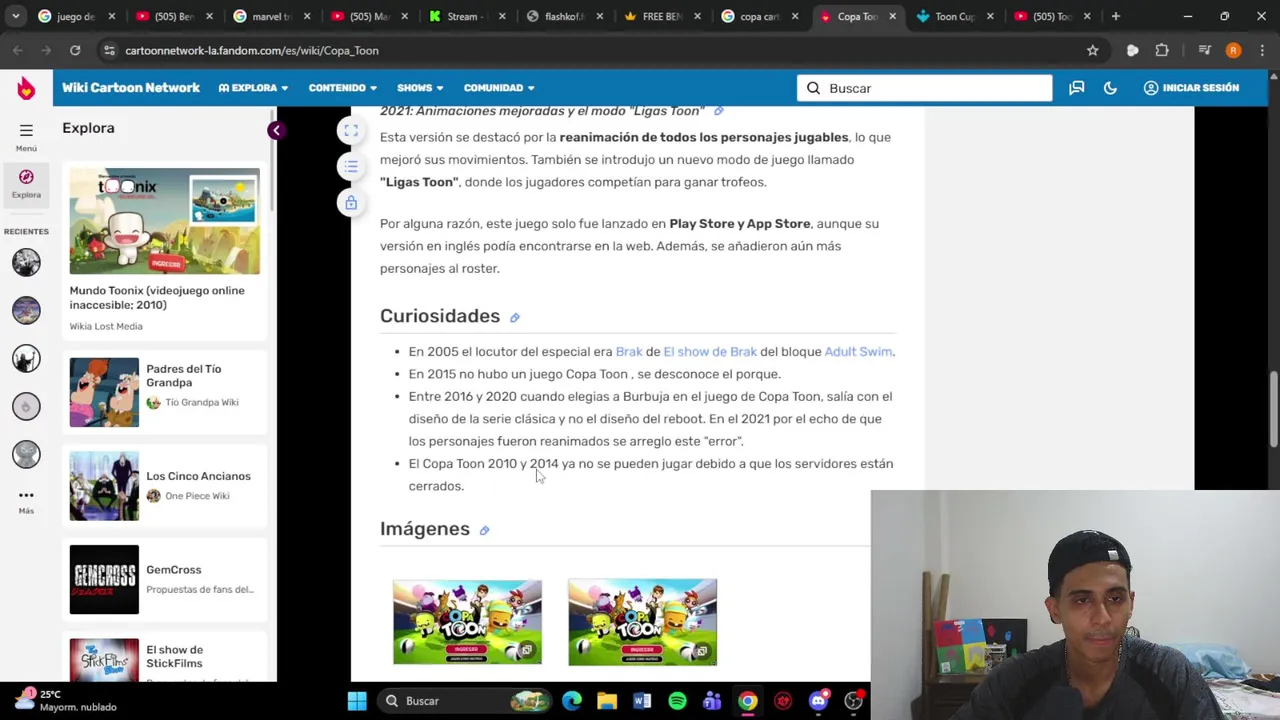Open Microsoft Edge from taskbar

572,701
